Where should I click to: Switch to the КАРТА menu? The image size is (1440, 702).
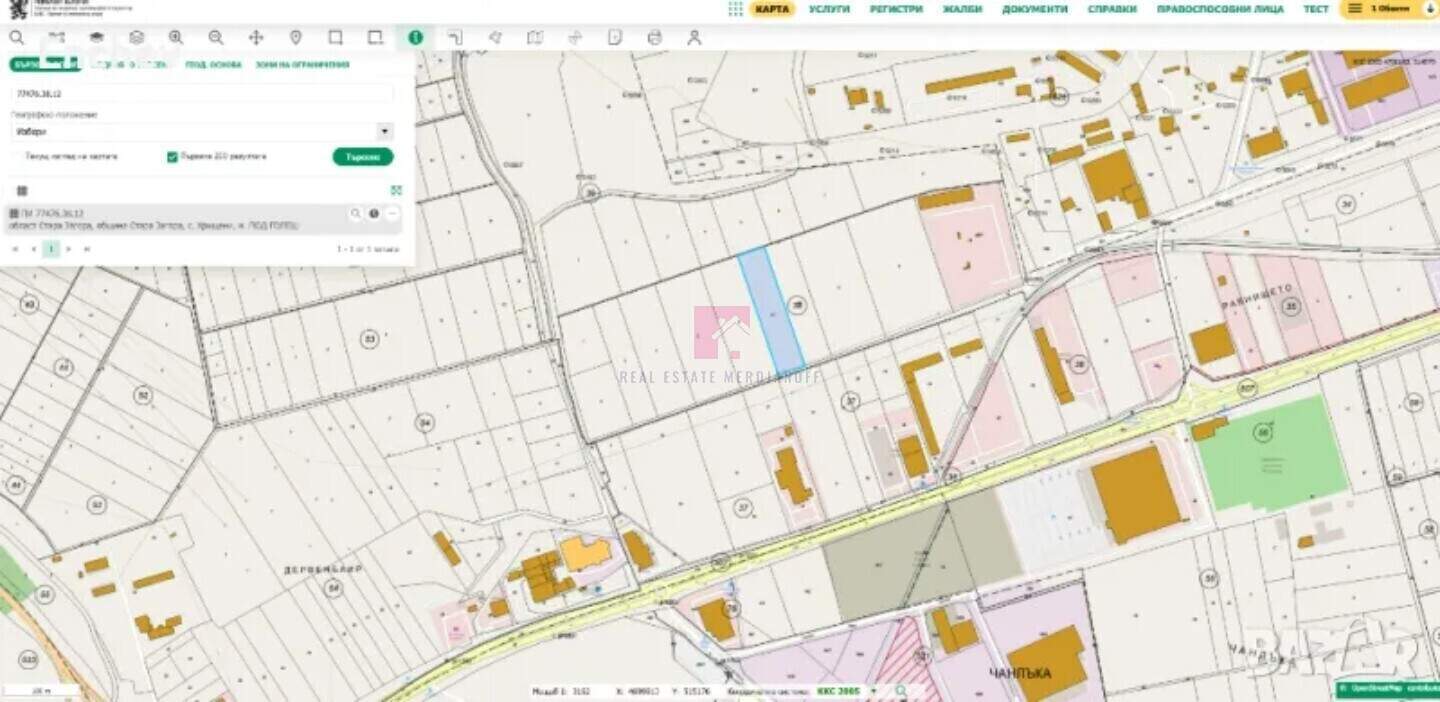(772, 9)
